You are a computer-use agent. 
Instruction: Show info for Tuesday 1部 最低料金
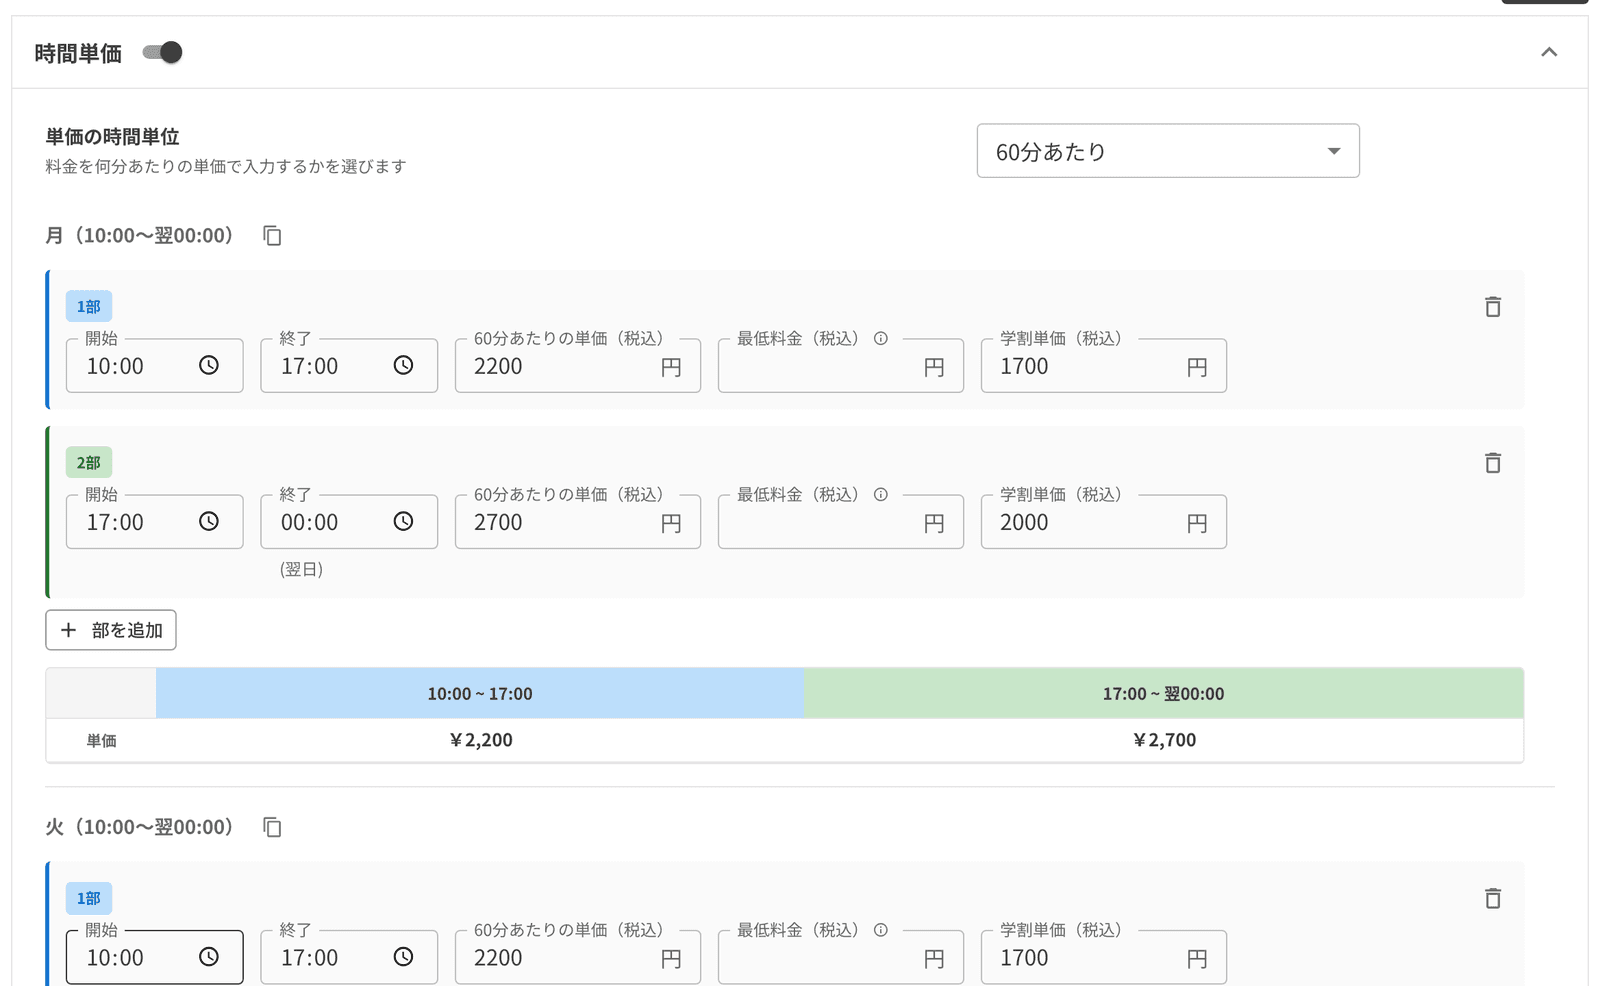coord(881,930)
